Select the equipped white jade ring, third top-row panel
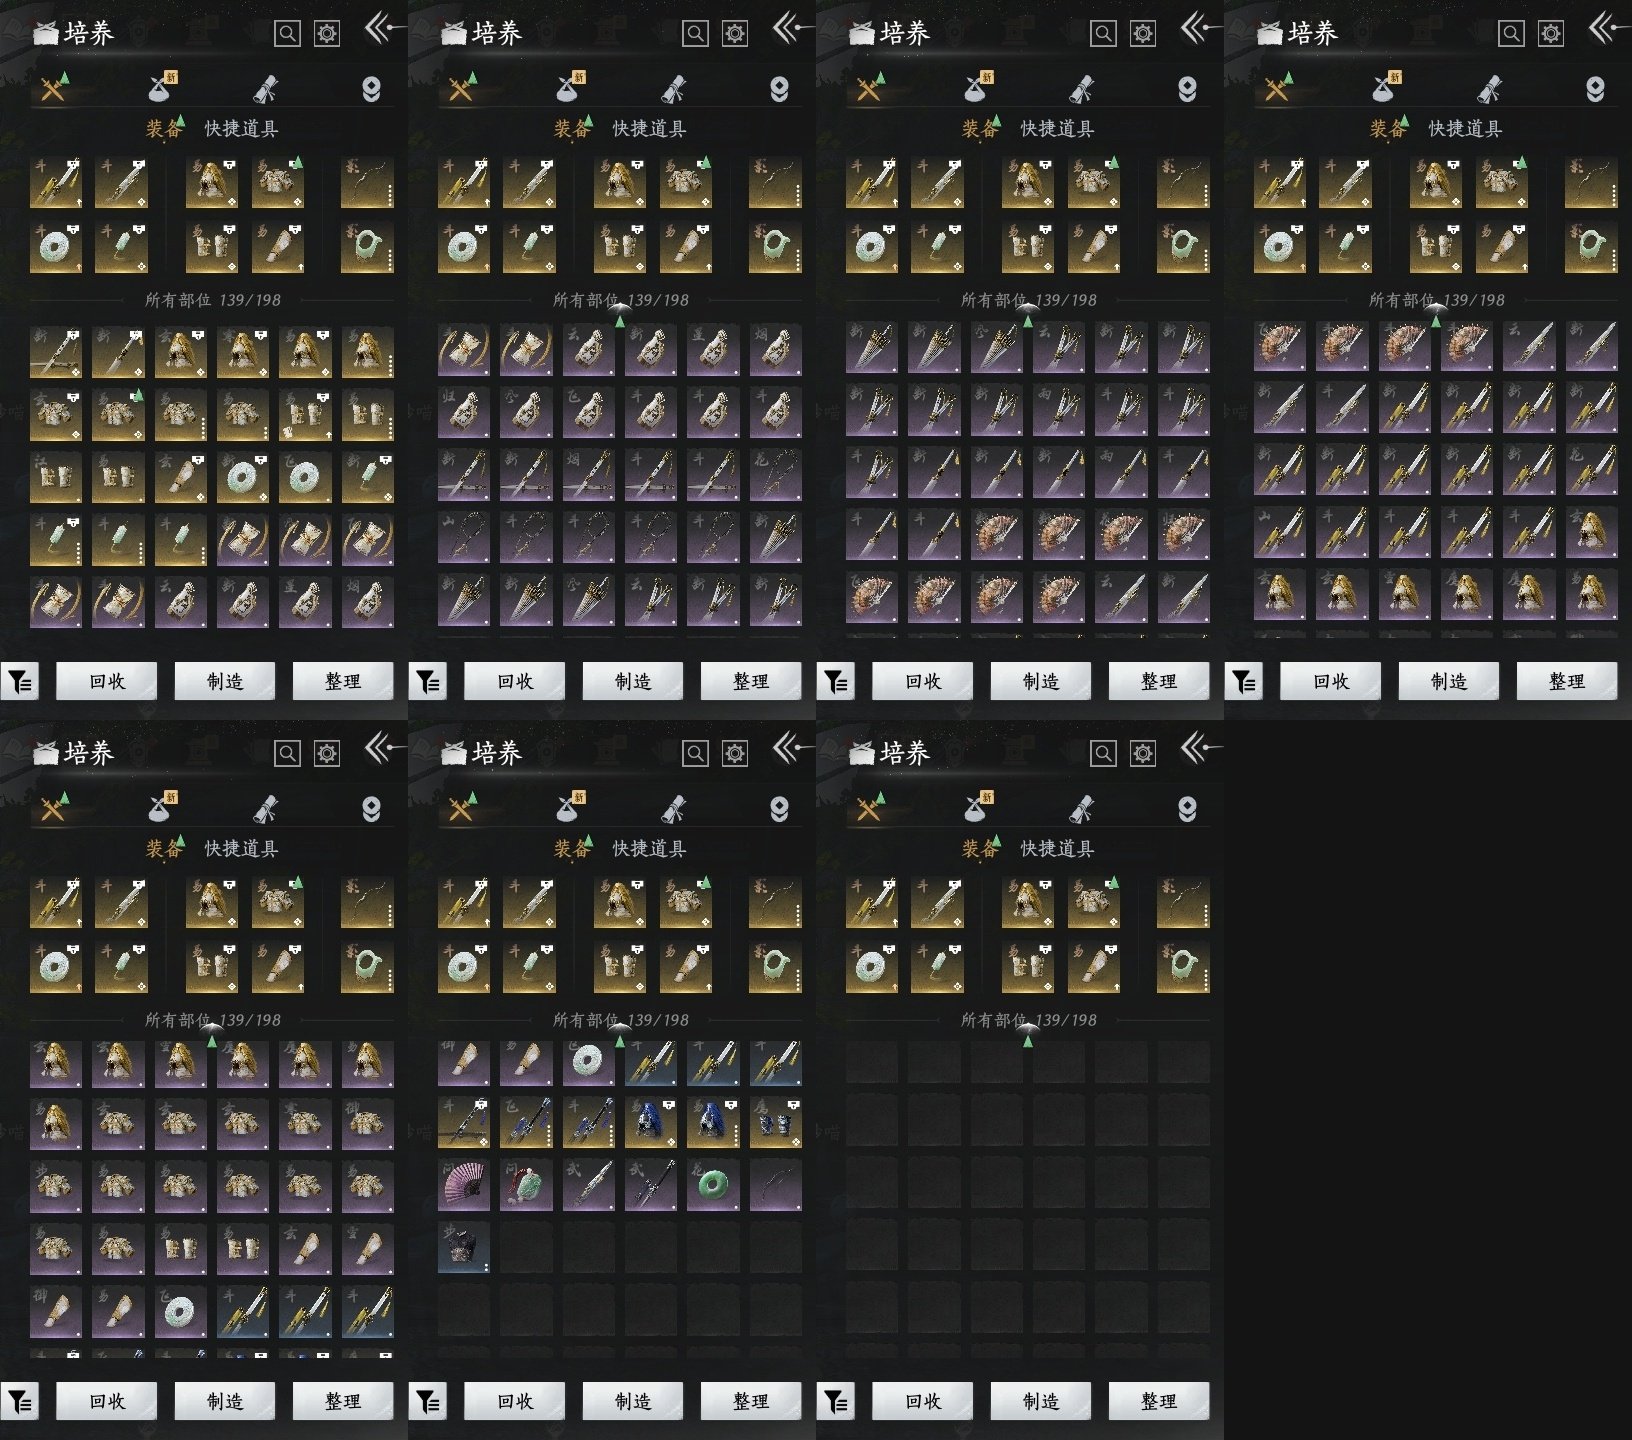 tap(872, 247)
